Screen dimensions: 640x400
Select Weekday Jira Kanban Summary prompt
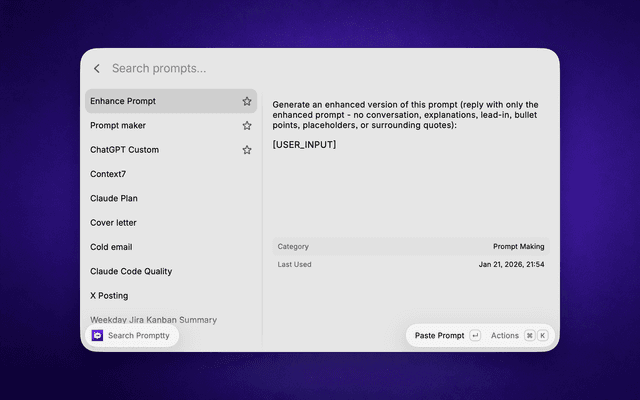pos(153,320)
